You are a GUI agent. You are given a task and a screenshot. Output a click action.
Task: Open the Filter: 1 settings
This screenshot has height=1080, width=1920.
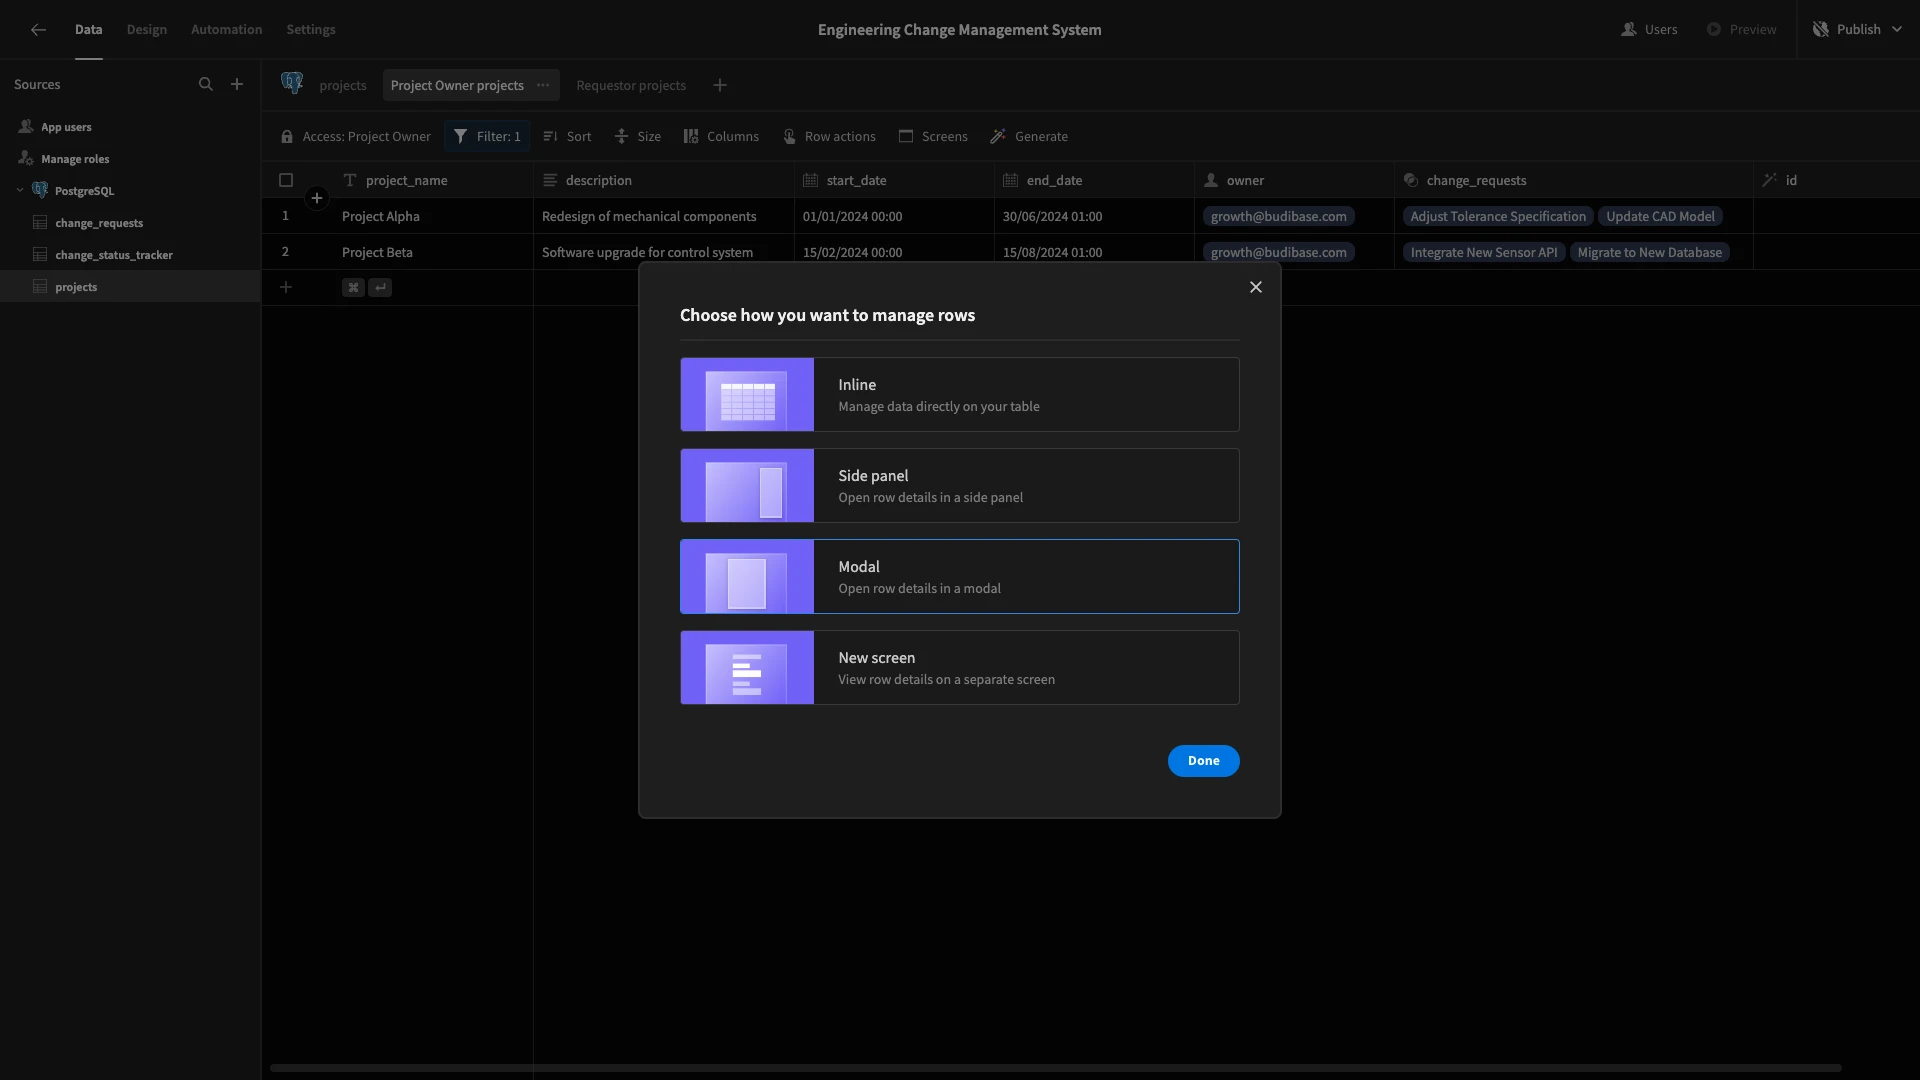pos(487,136)
